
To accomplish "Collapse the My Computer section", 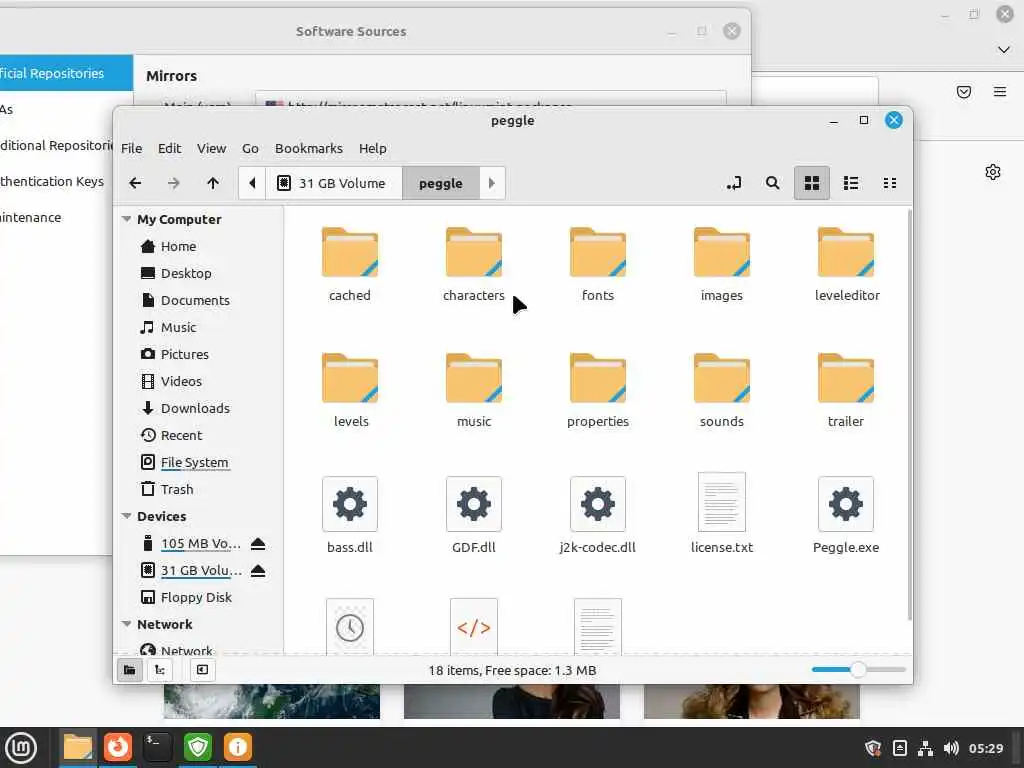I will pos(127,219).
